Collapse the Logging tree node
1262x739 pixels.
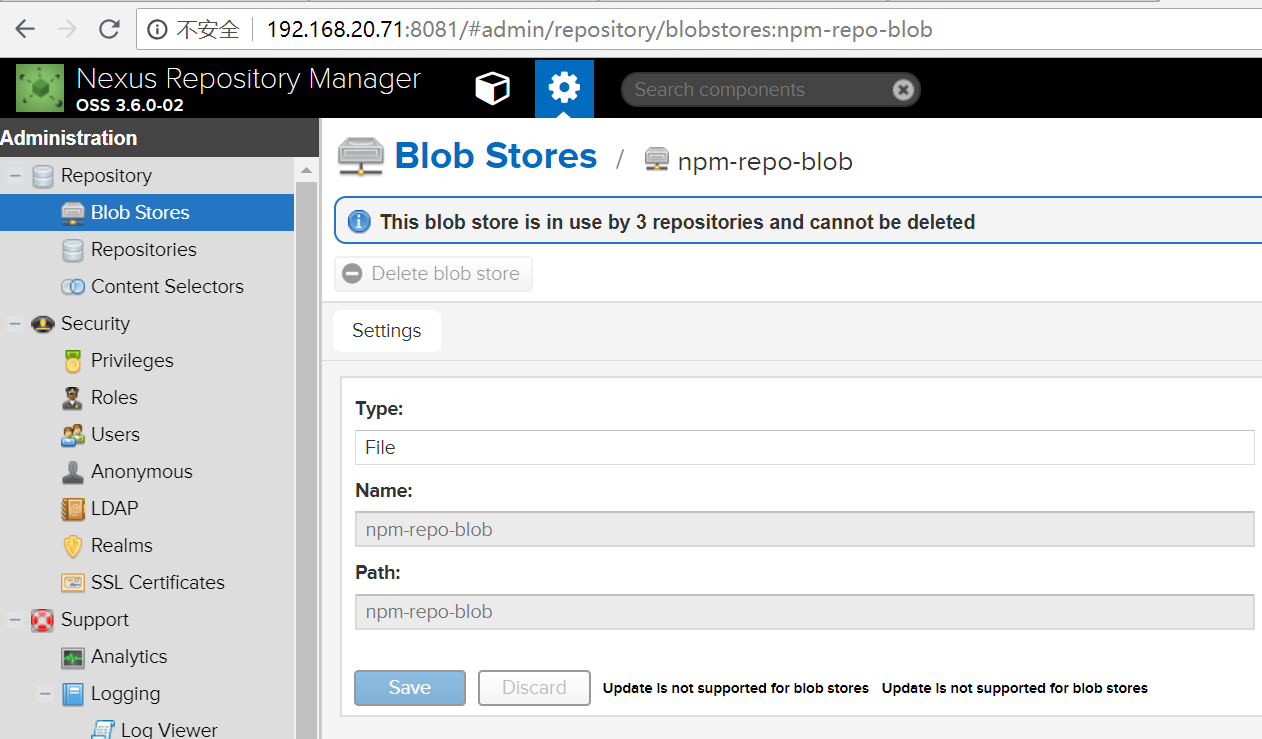point(45,694)
